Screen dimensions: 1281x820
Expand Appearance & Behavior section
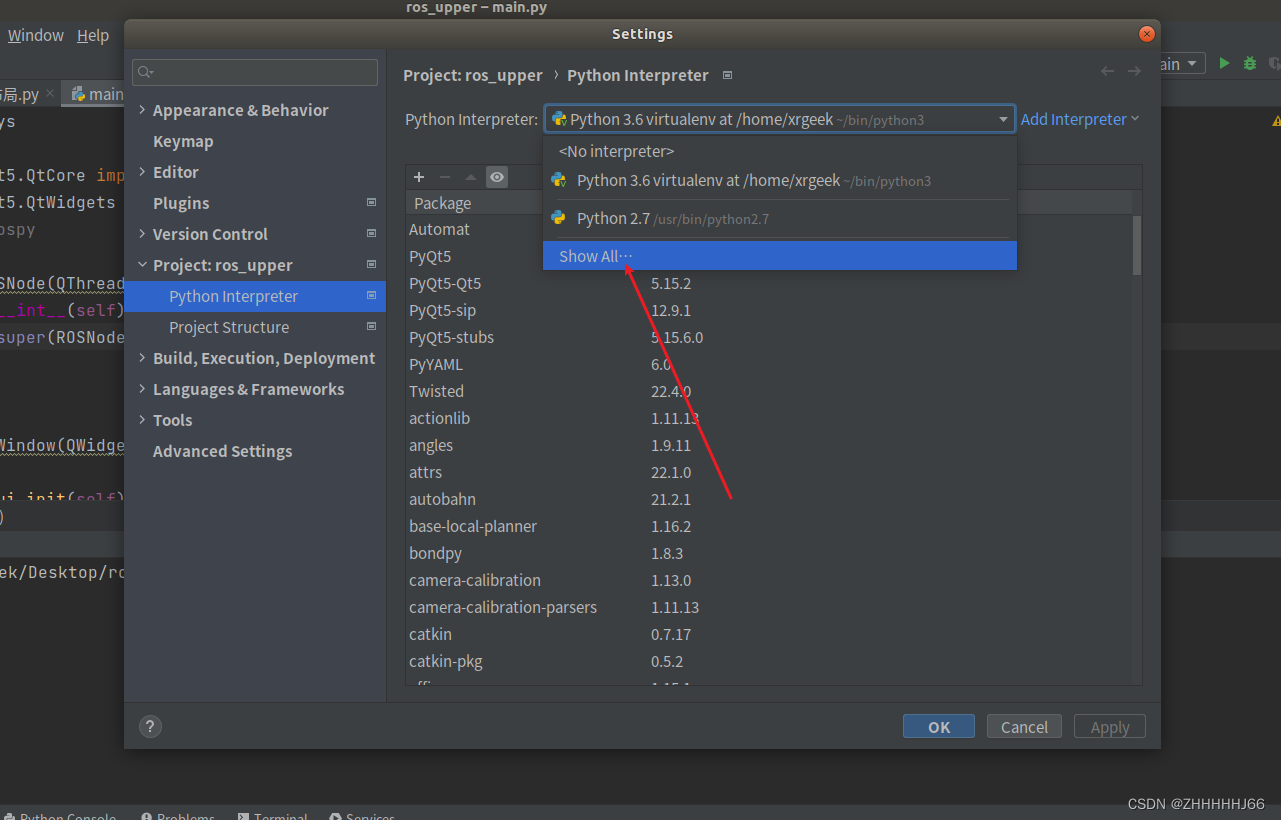[141, 110]
